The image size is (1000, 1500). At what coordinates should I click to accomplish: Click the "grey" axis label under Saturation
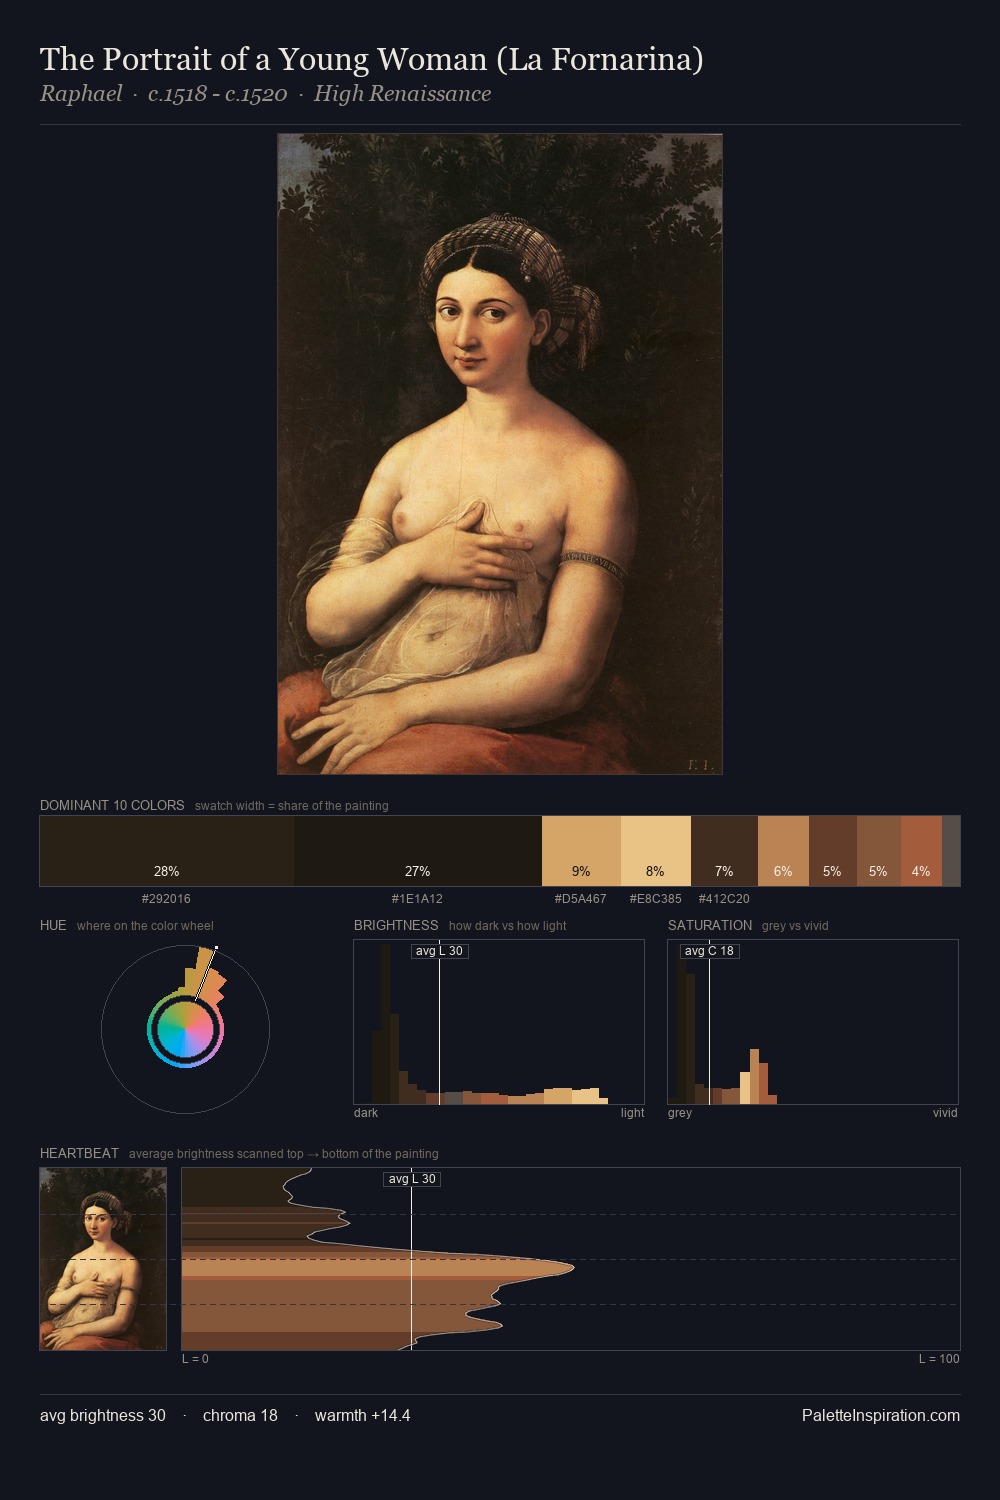tap(680, 1113)
